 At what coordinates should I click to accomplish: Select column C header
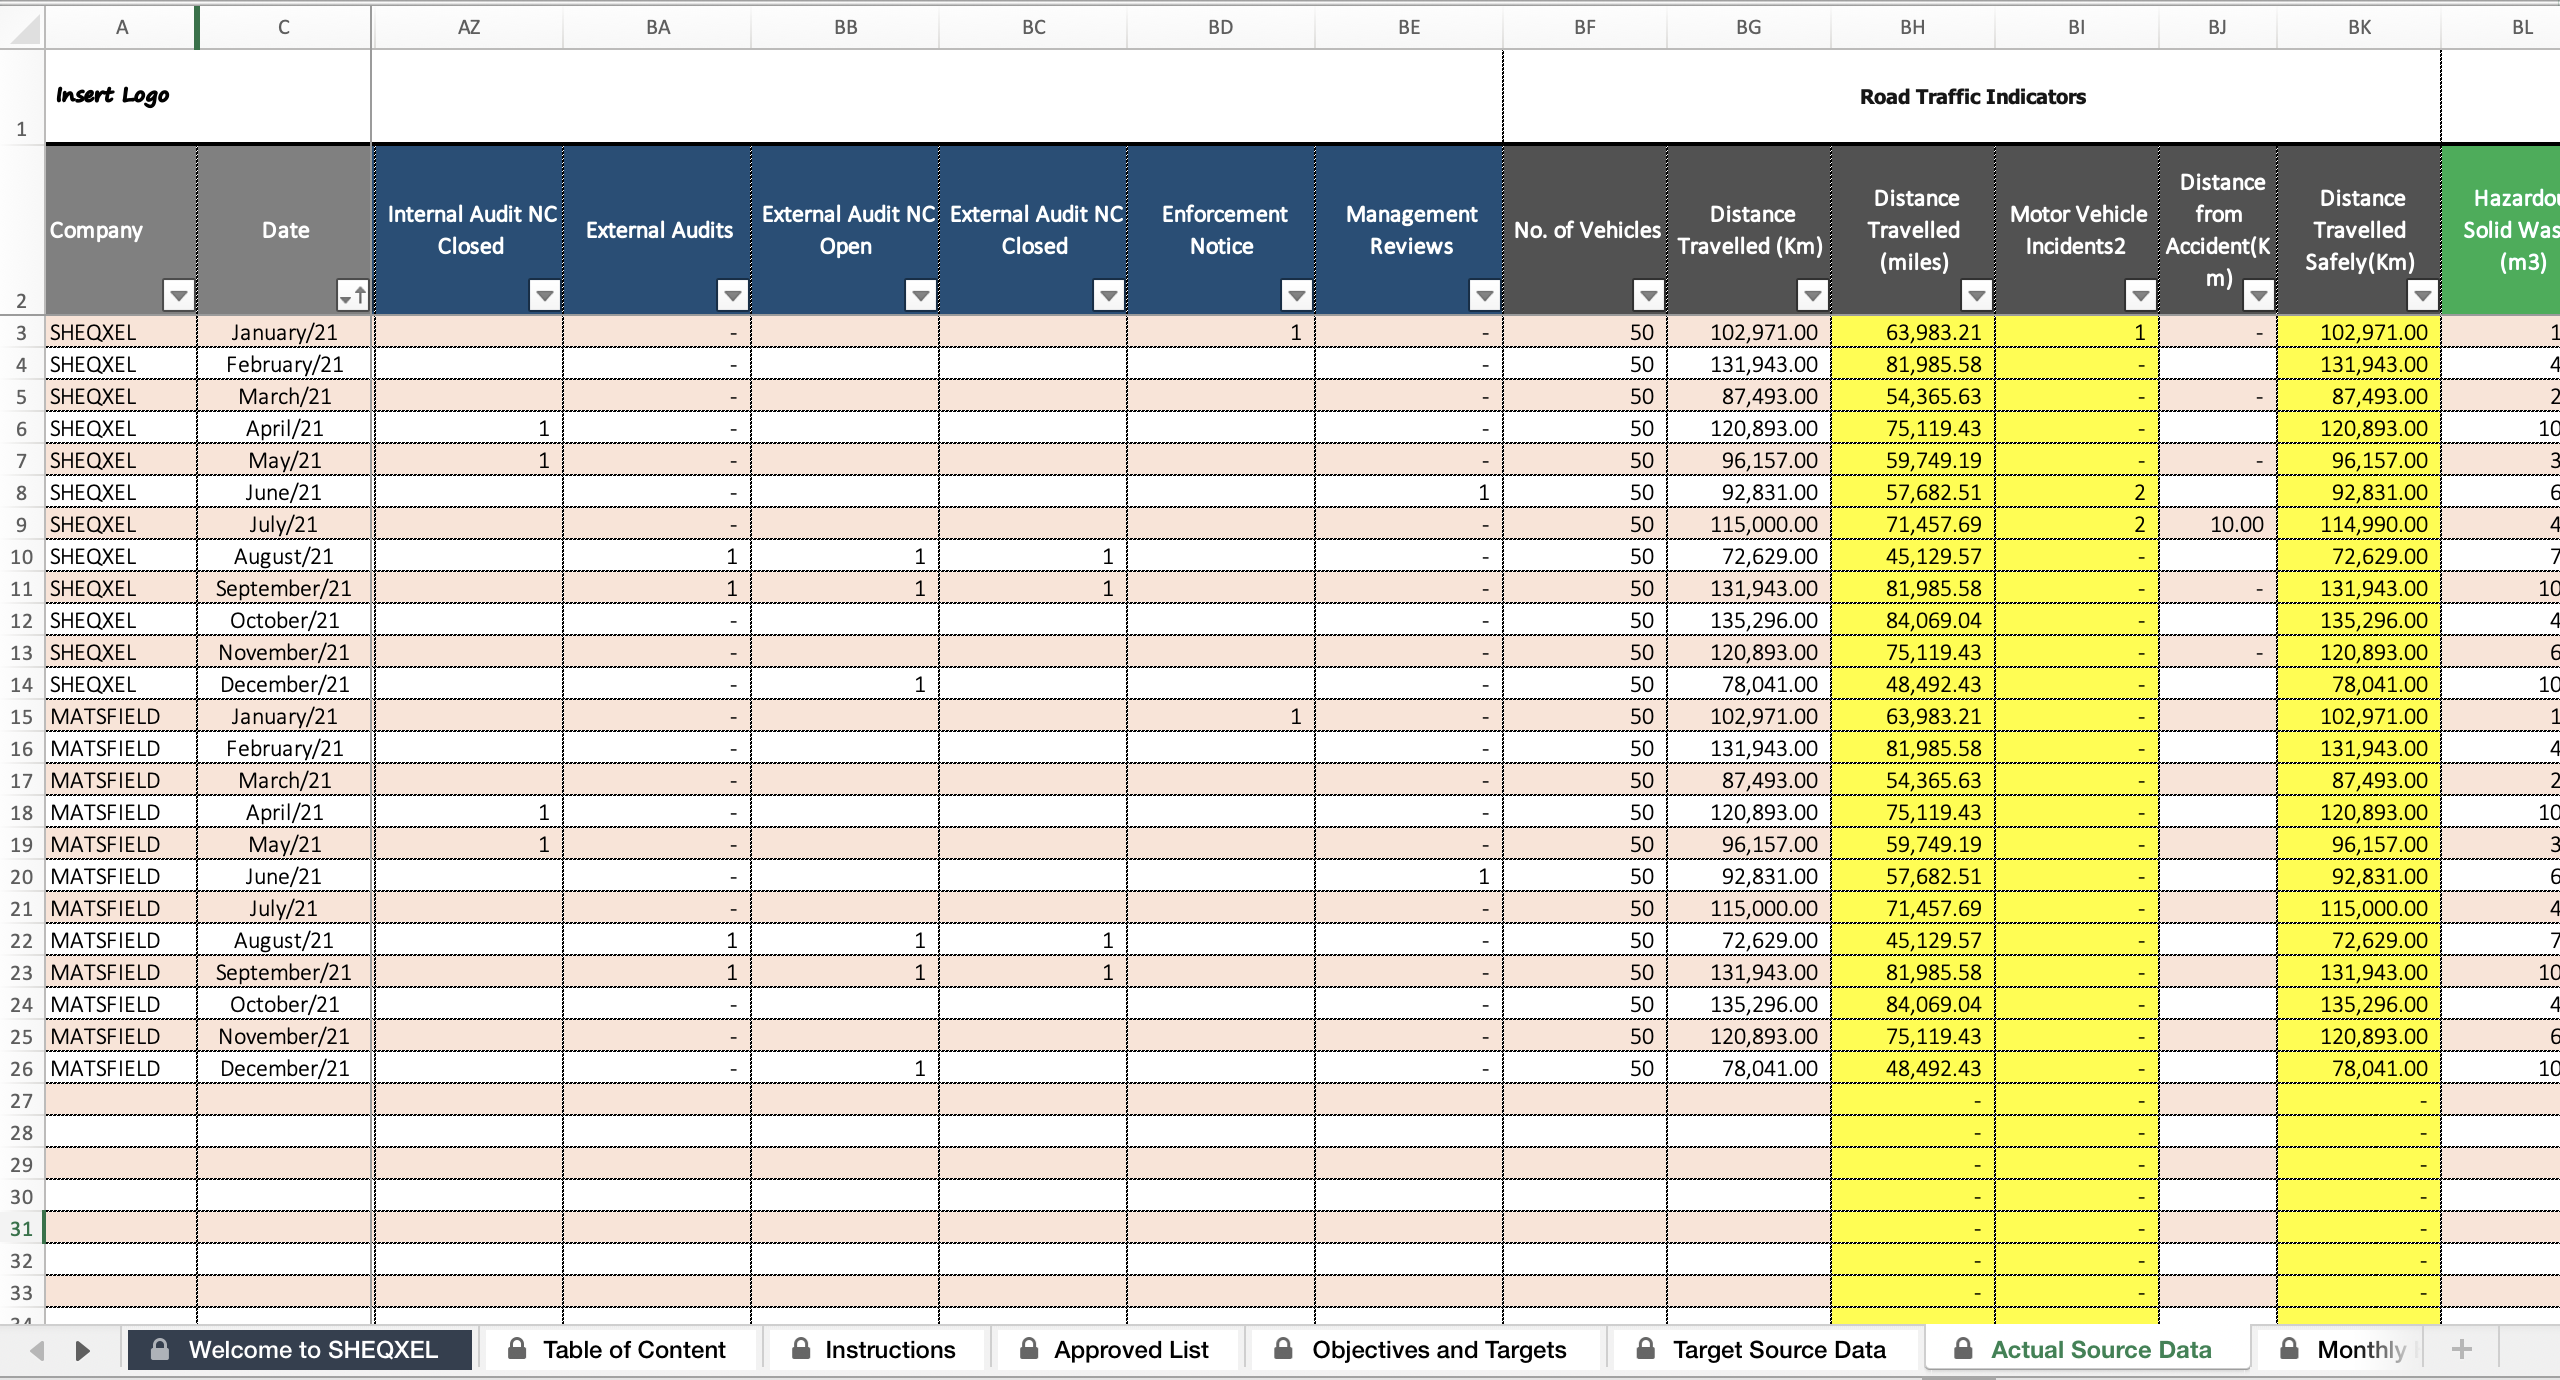[x=284, y=28]
